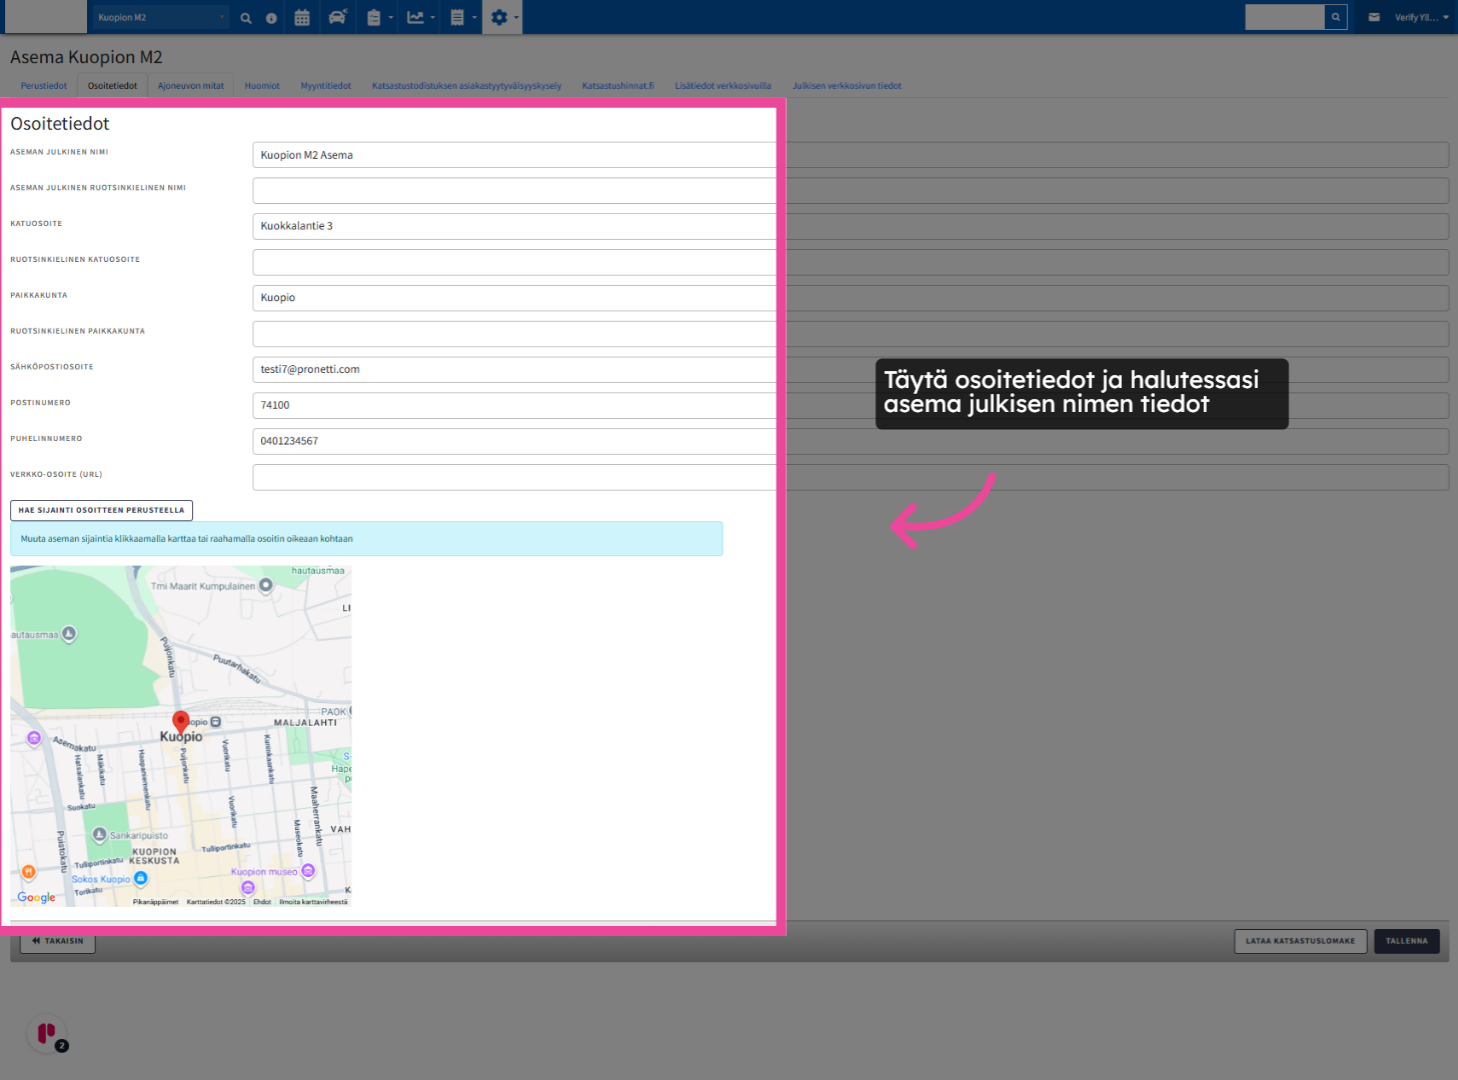The height and width of the screenshot is (1080, 1458).
Task: Click the search button beside top-right search field
Action: tap(1336, 17)
